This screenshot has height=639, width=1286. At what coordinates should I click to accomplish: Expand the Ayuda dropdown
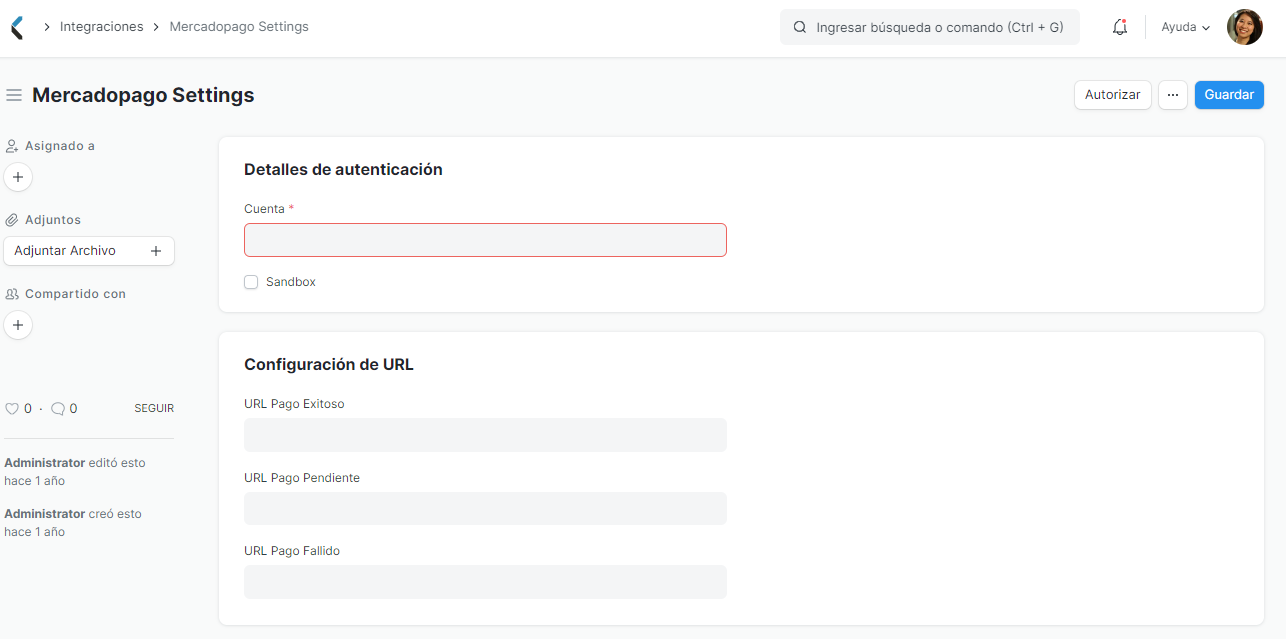pyautogui.click(x=1186, y=28)
